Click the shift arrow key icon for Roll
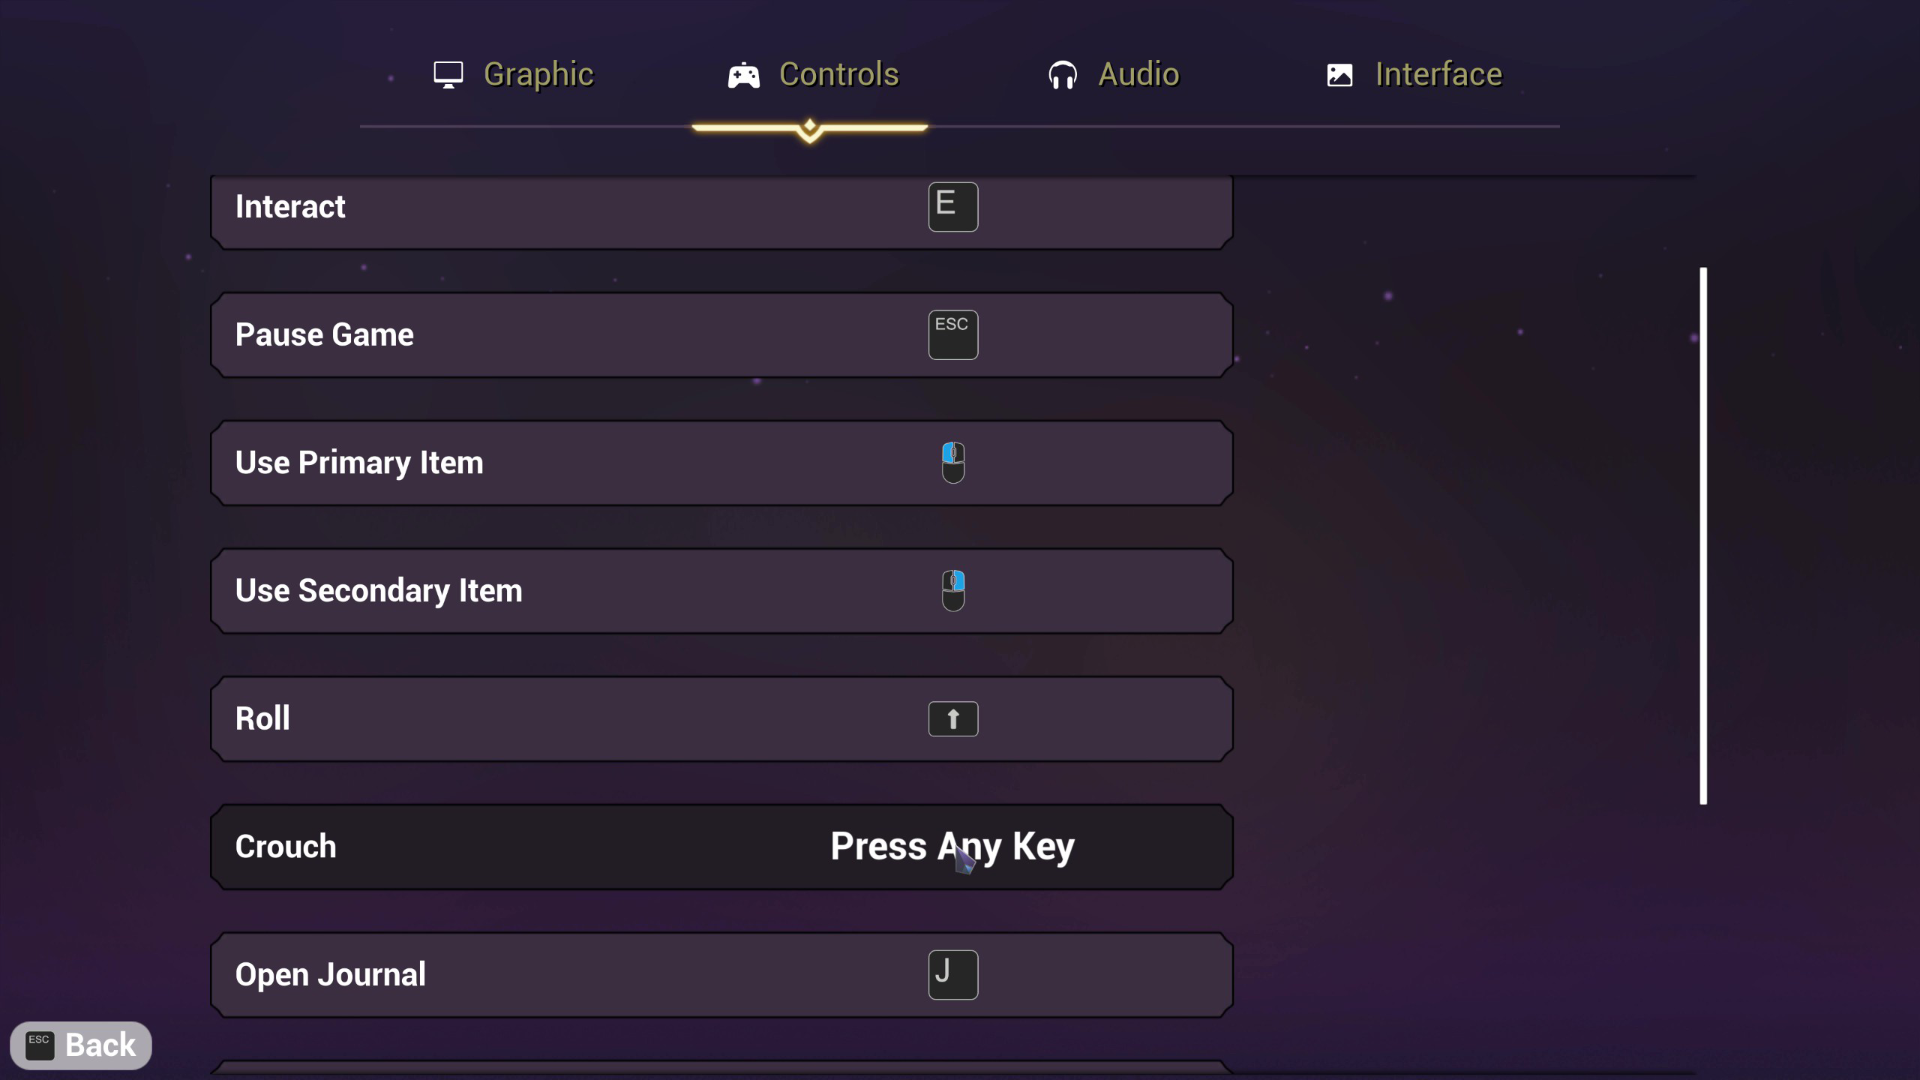The image size is (1920, 1080). [953, 719]
